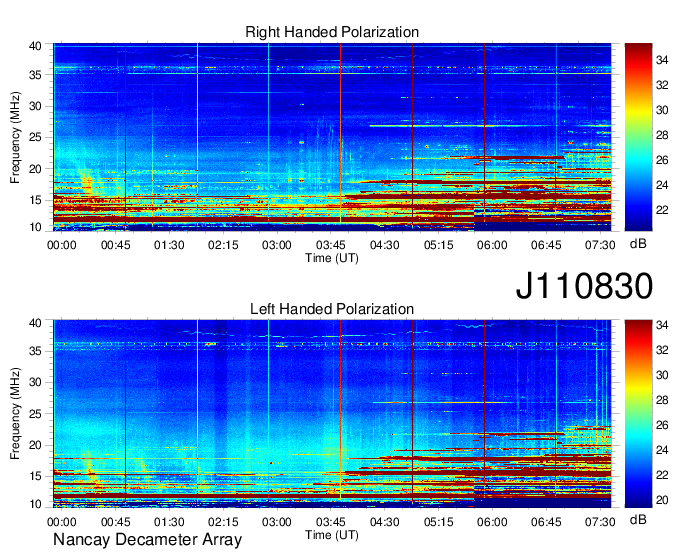Click the "dB" label of Left Handed color bar

coord(638,519)
